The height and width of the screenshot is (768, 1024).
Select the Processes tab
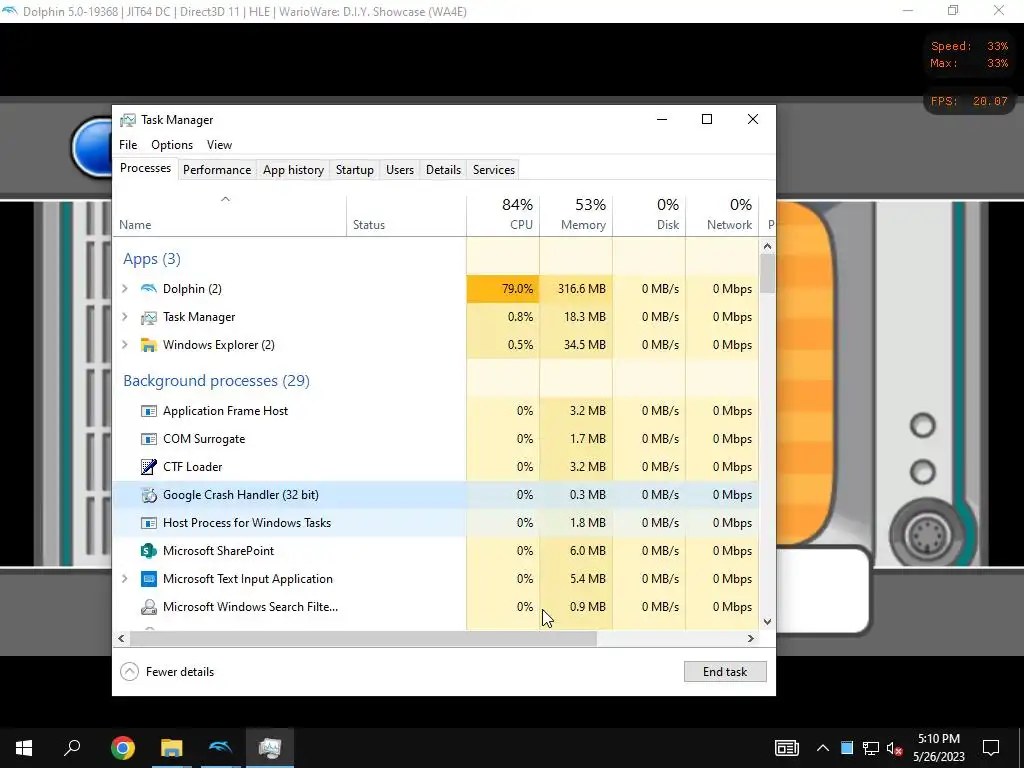coord(146,168)
